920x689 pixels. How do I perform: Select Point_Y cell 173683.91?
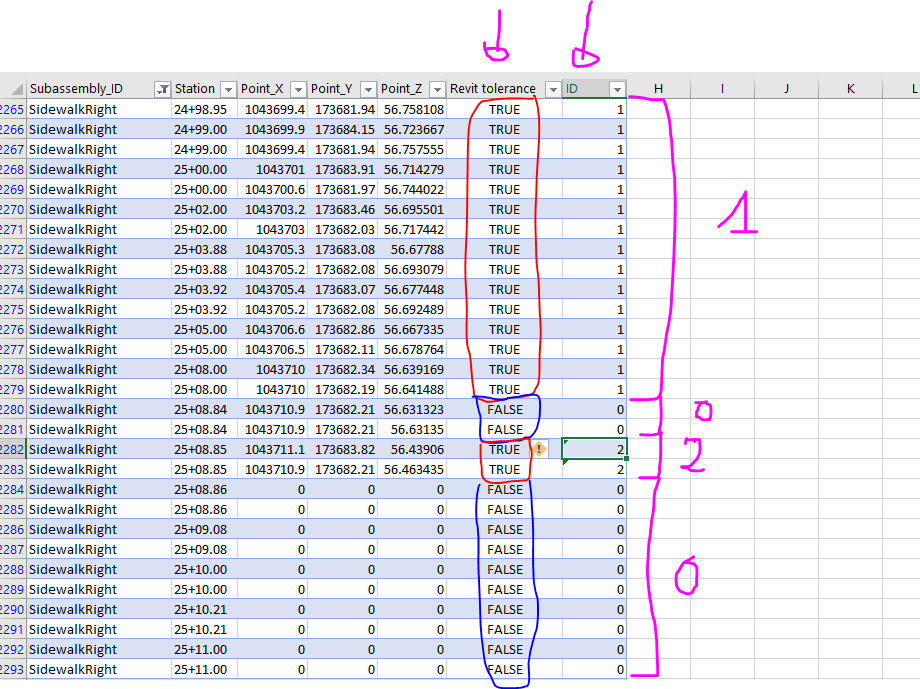tap(342, 170)
